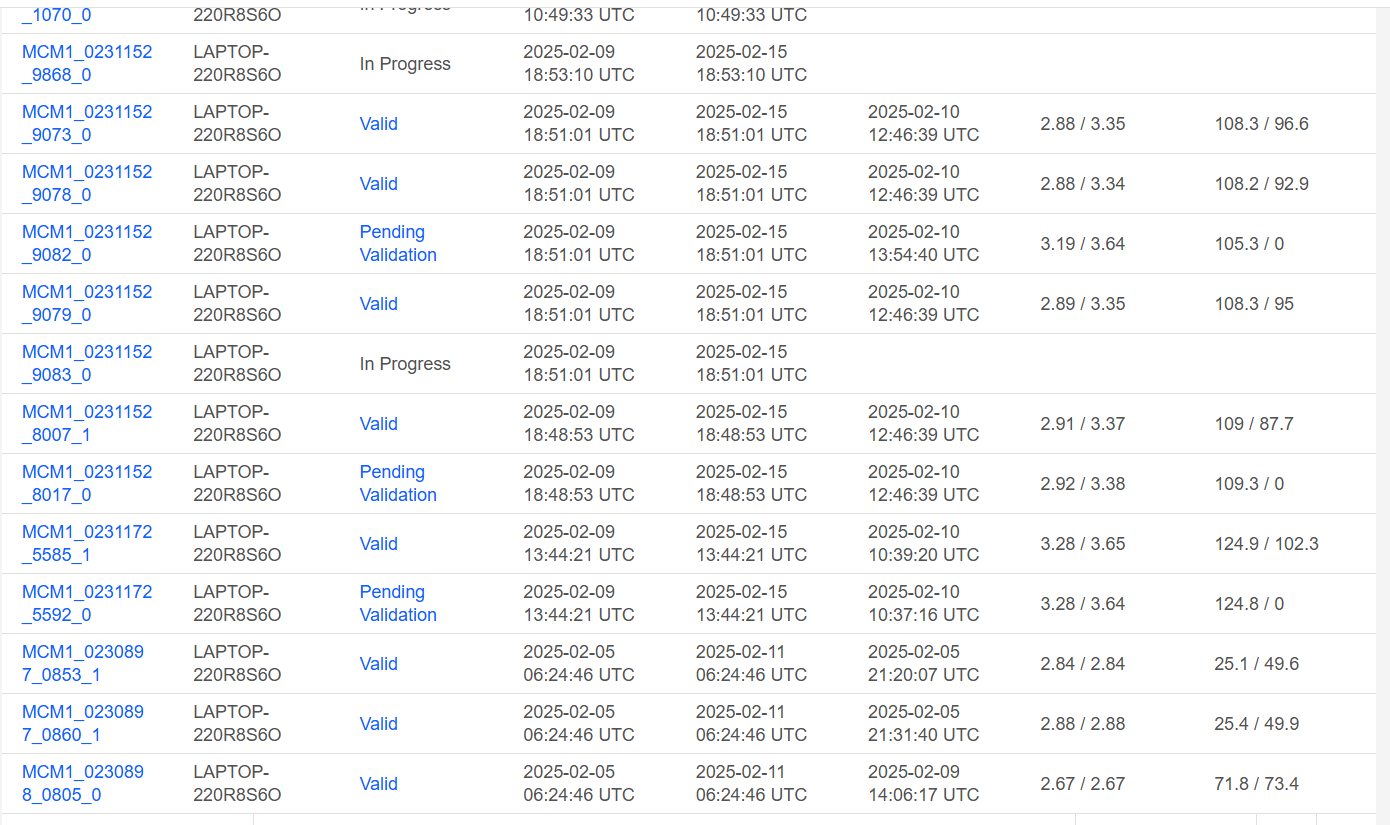Select Valid status in 9078_0 row

[378, 184]
